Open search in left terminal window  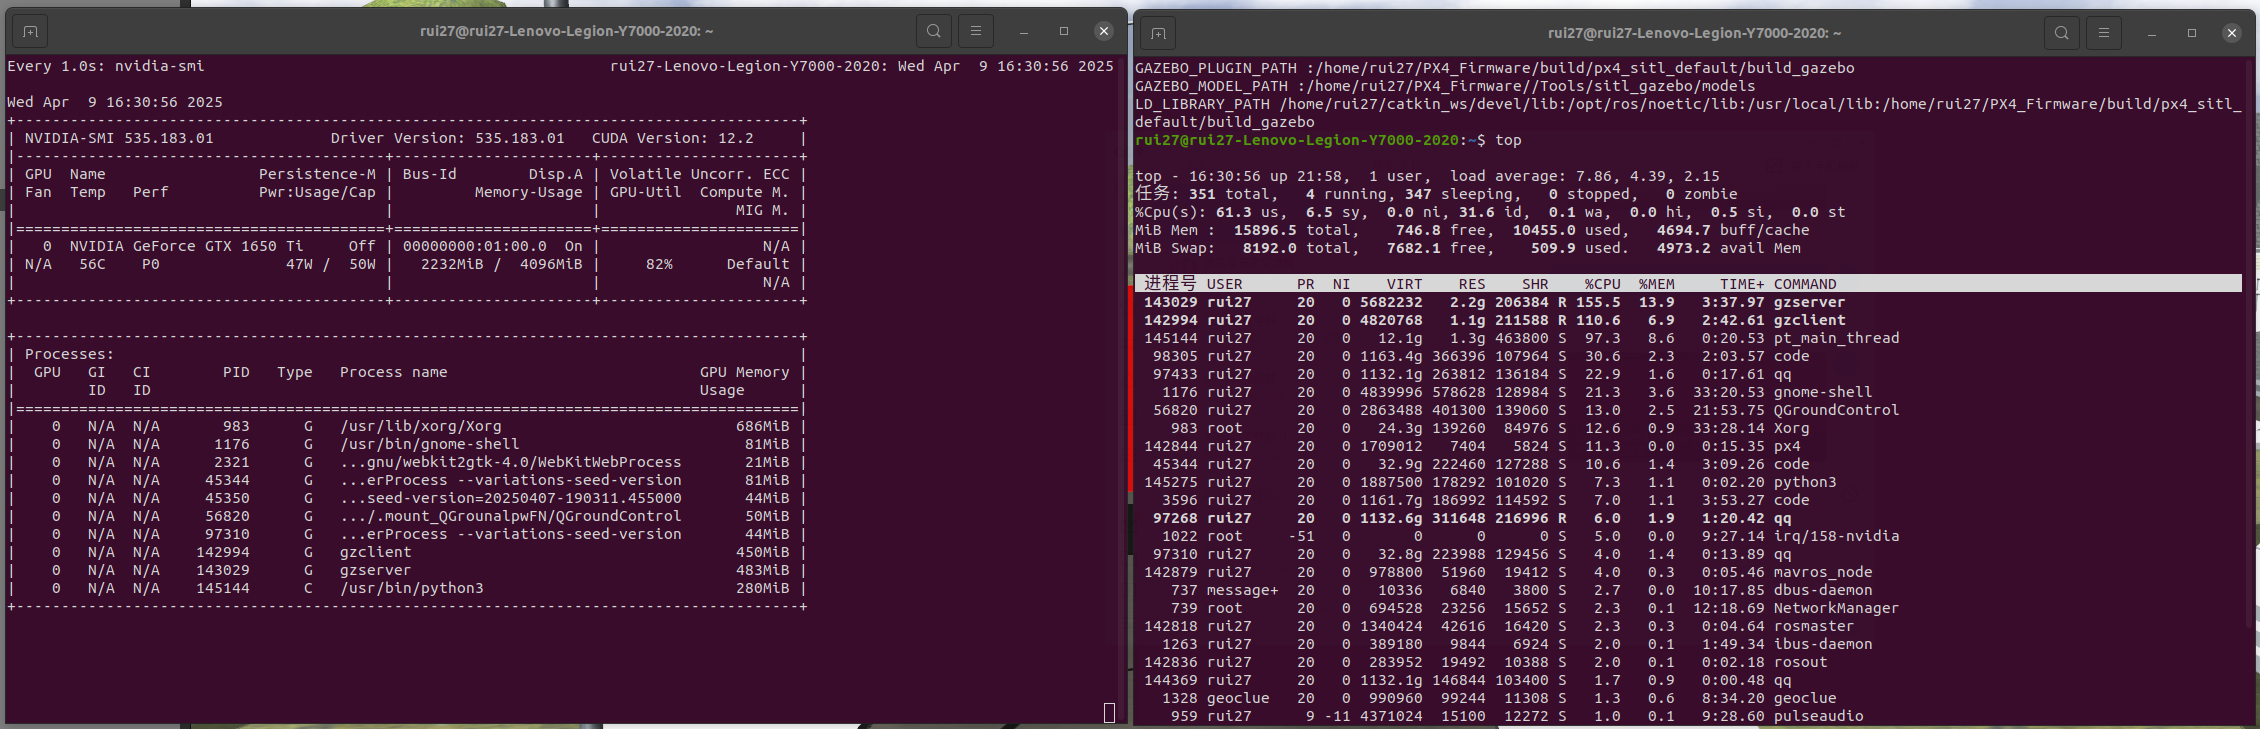934,31
